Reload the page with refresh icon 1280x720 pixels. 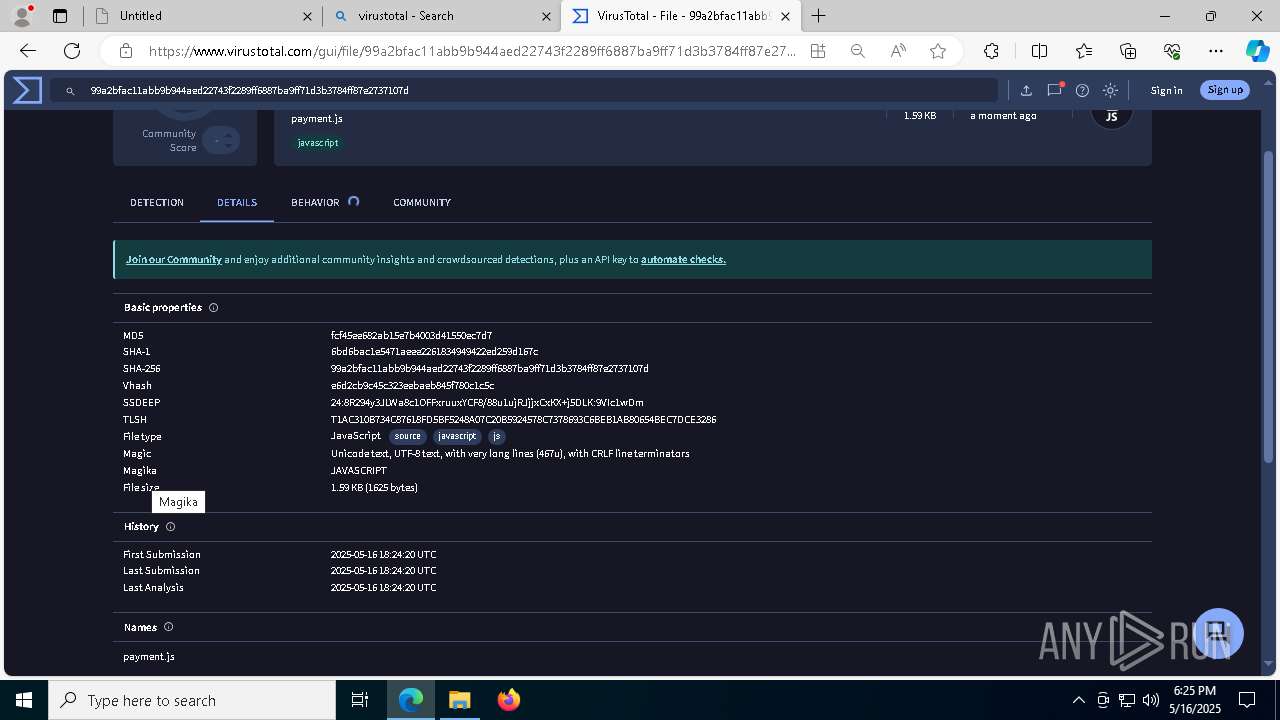point(72,51)
